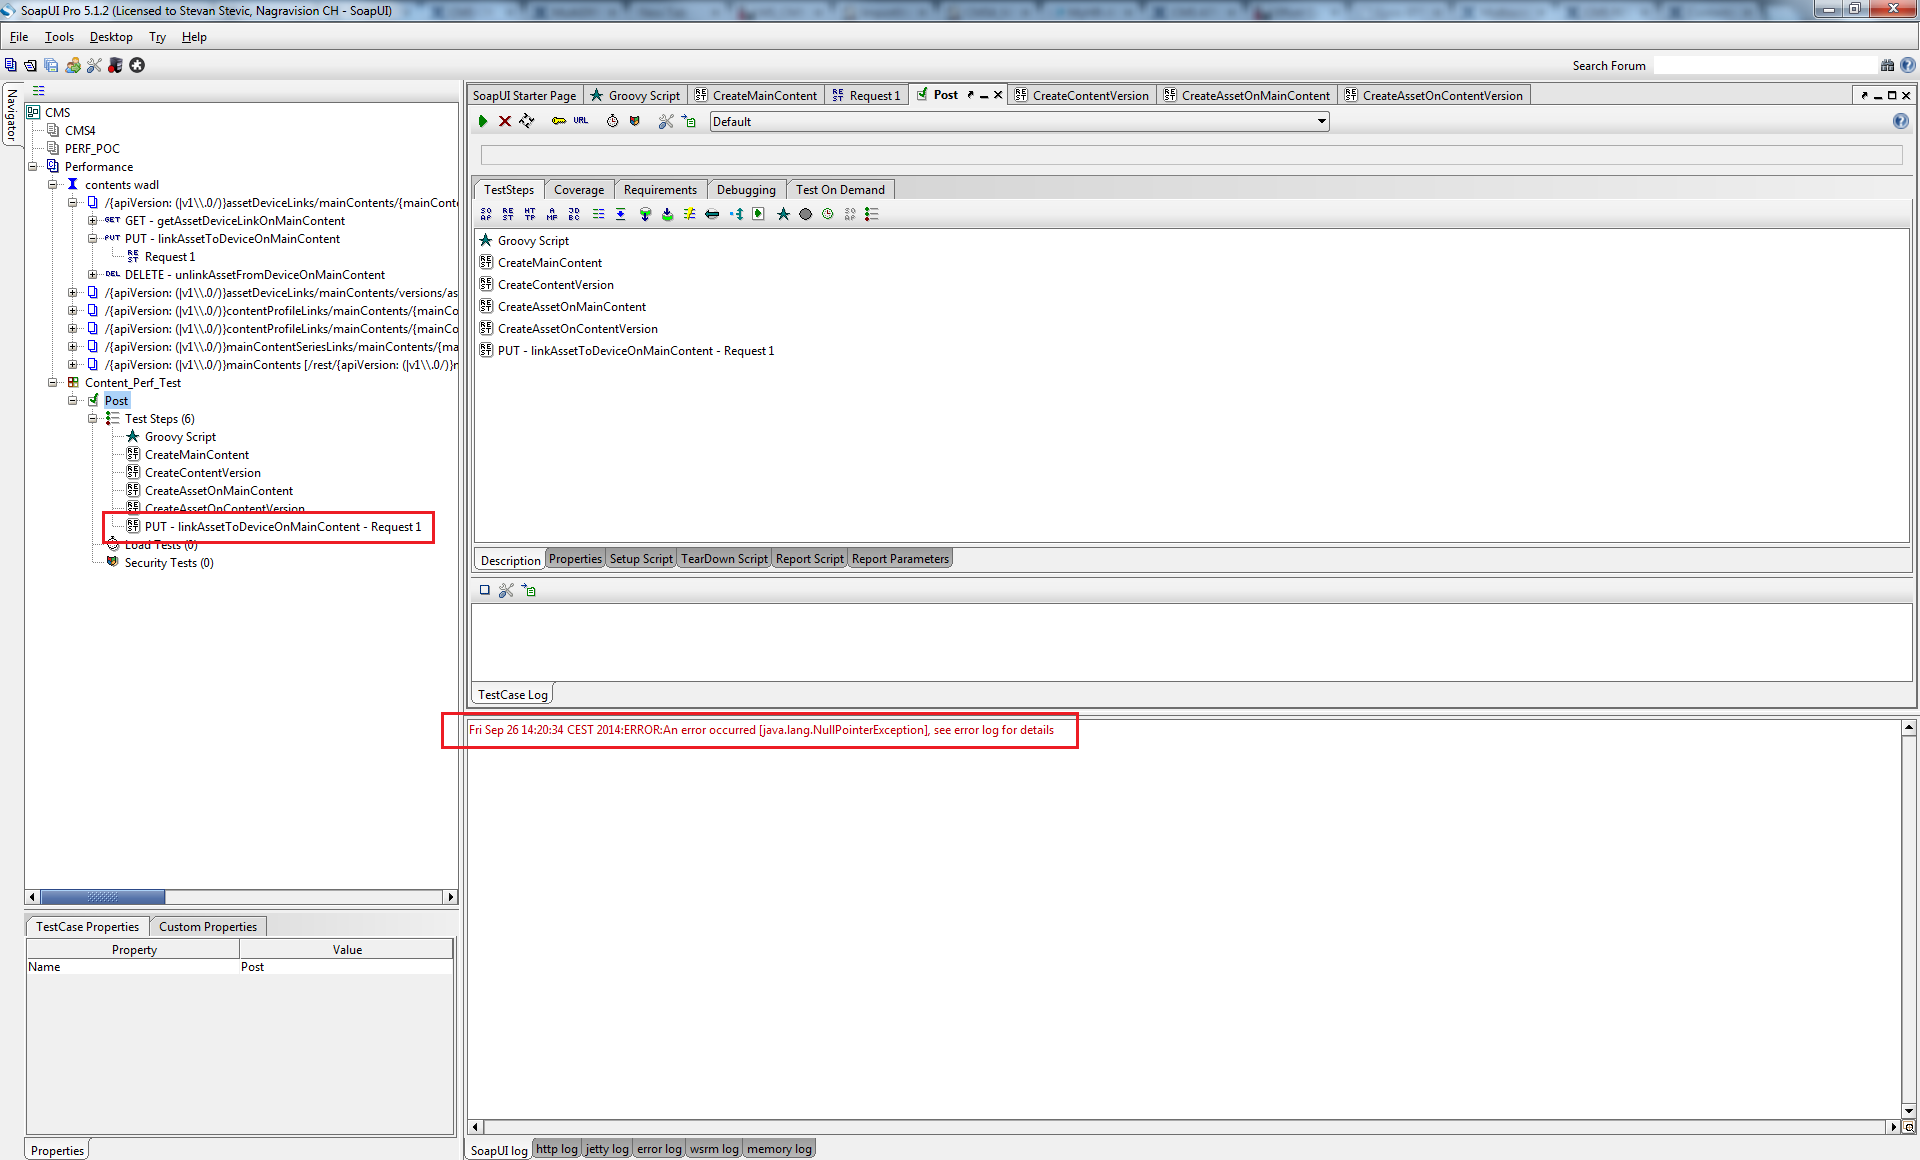Click the Search Forum input field
Image resolution: width=1920 pixels, height=1160 pixels.
tap(1764, 66)
